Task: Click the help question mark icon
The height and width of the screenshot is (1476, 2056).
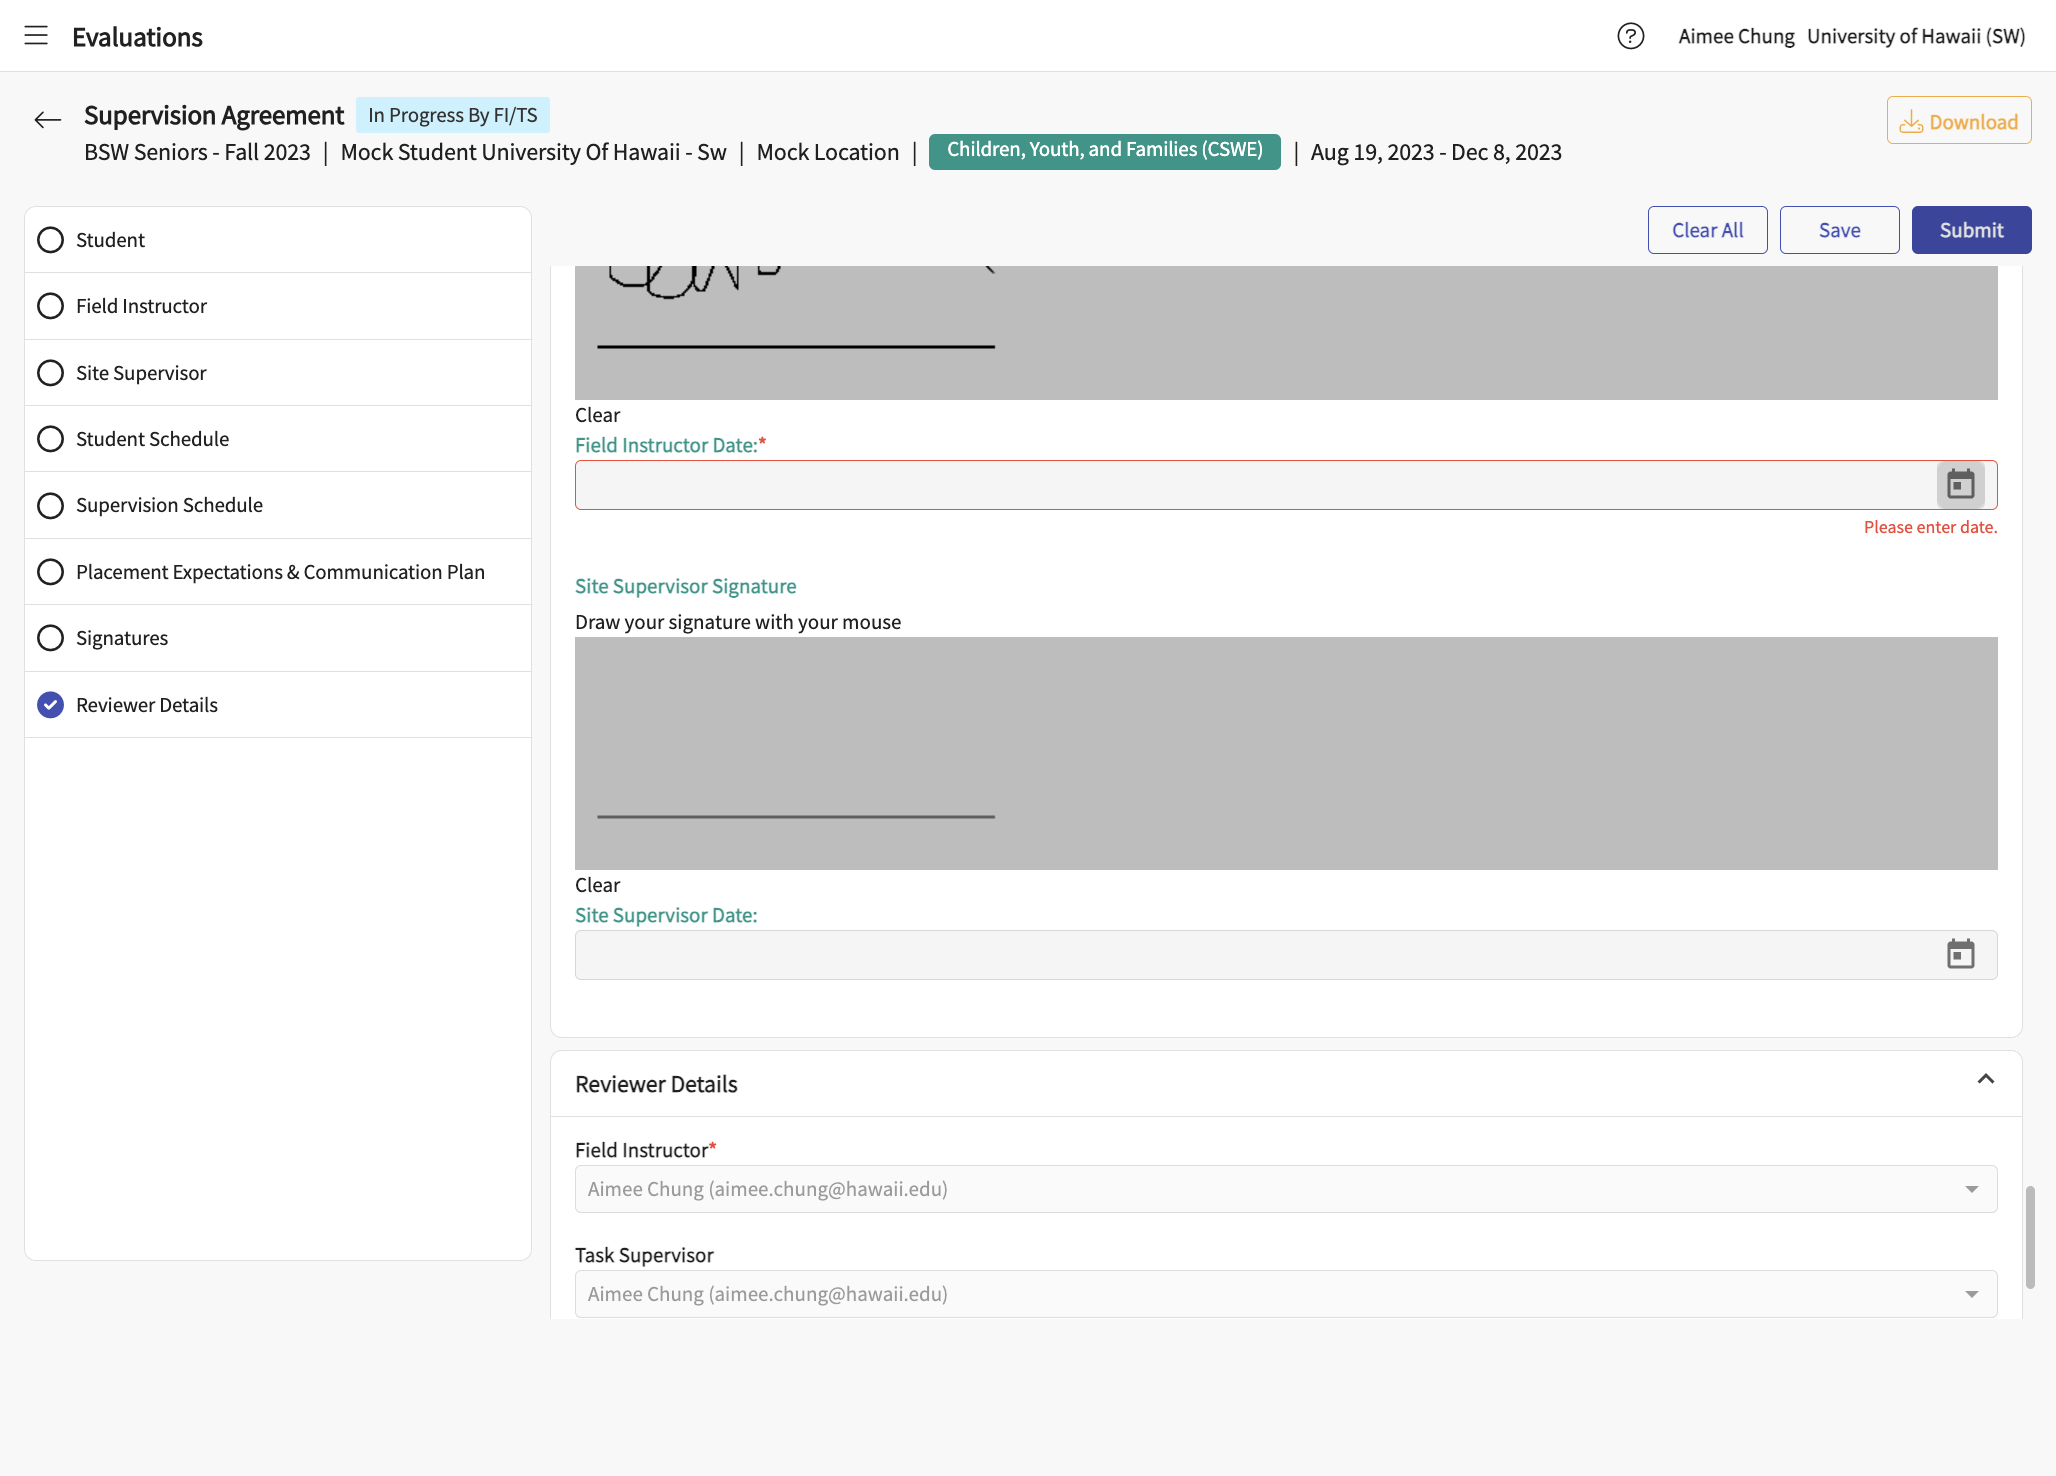Action: (x=1630, y=36)
